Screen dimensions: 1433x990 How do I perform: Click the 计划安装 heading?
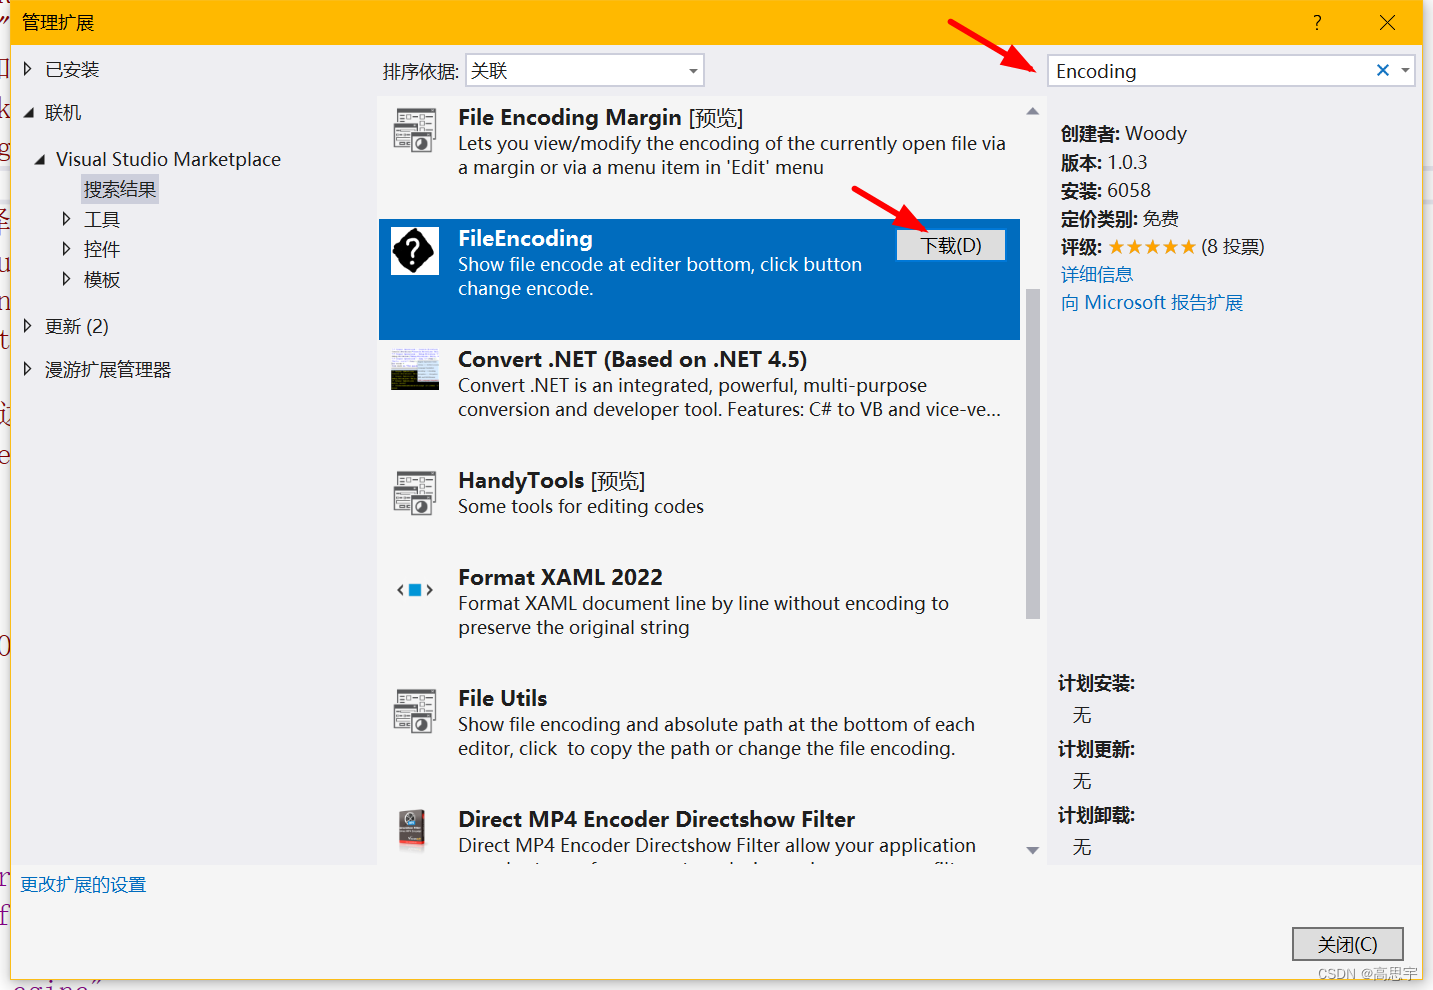pyautogui.click(x=1096, y=683)
